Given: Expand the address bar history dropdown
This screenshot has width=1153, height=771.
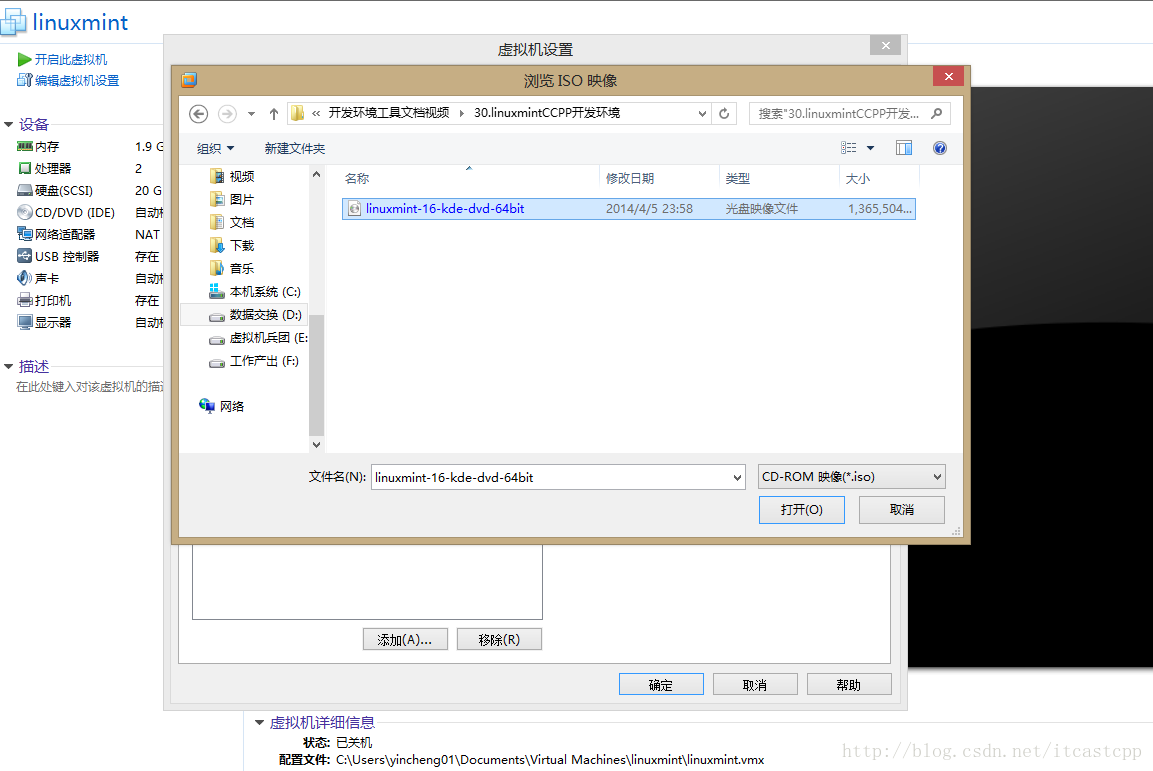Looking at the screenshot, I should tap(702, 114).
